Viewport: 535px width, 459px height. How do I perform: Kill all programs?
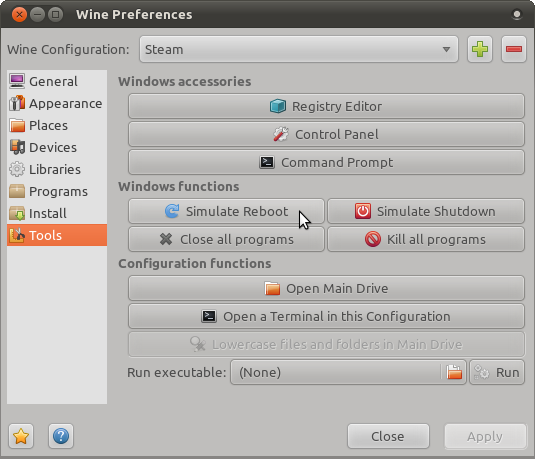tap(426, 239)
